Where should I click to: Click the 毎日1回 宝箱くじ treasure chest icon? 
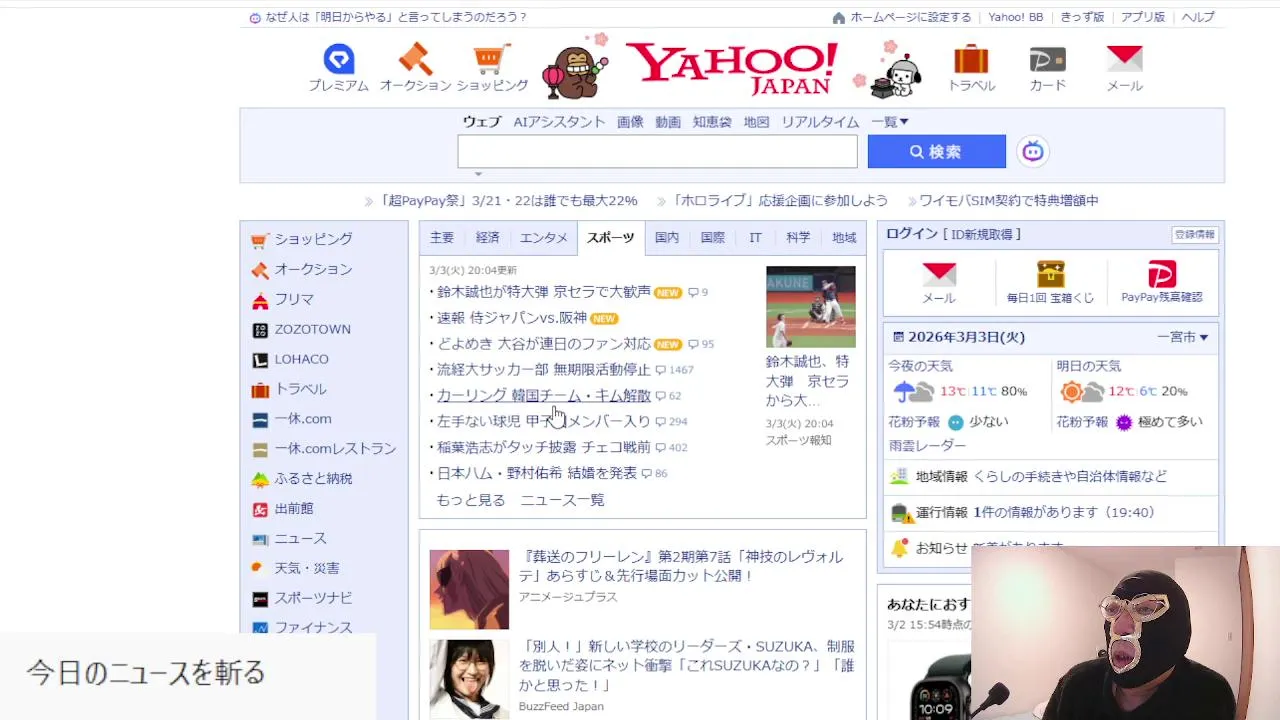point(1051,274)
